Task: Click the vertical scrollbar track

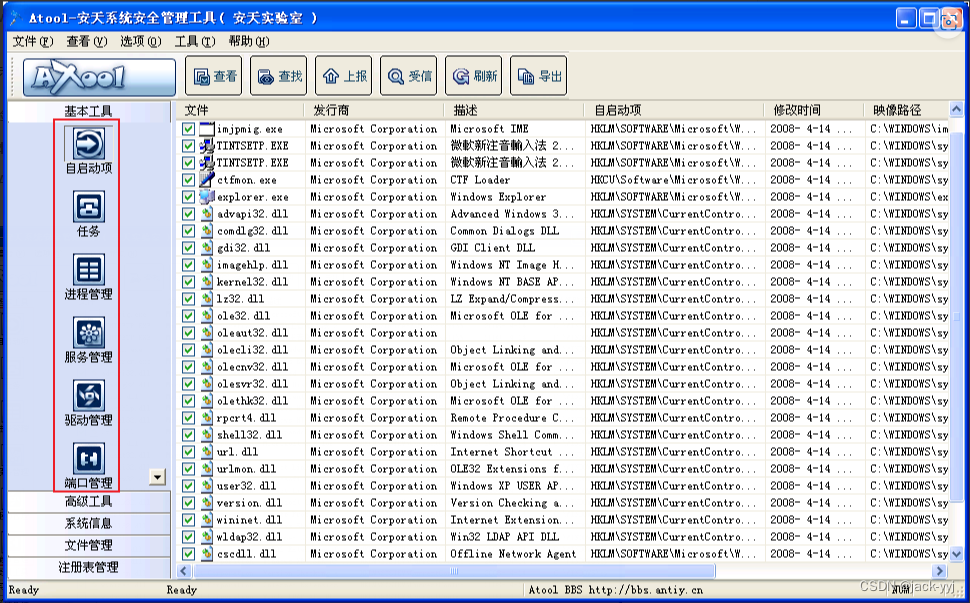Action: [x=956, y=331]
